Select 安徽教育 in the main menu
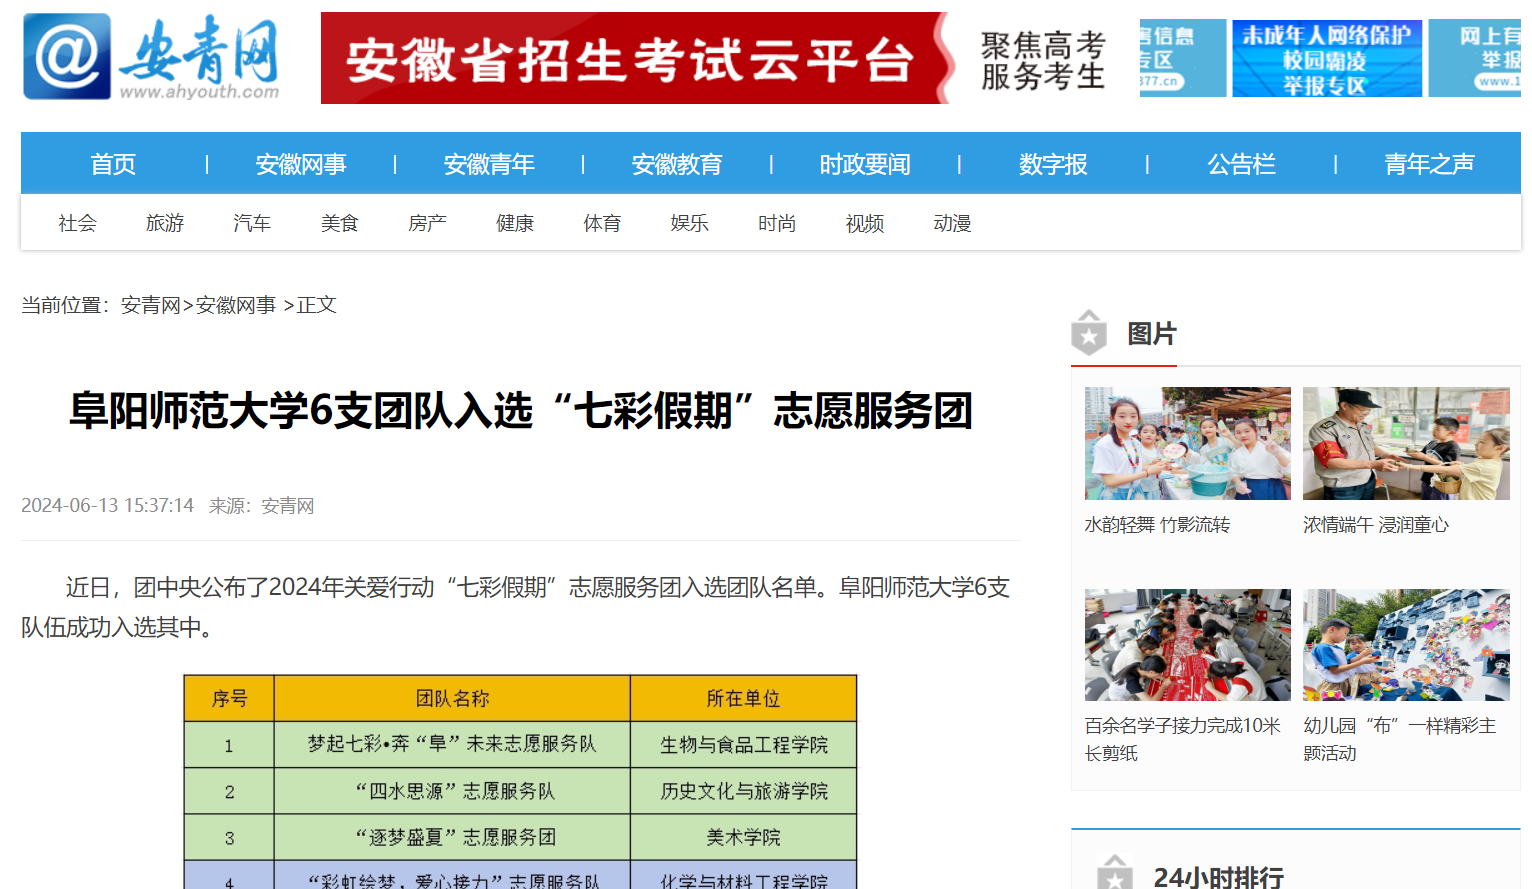The height and width of the screenshot is (889, 1532). [677, 164]
